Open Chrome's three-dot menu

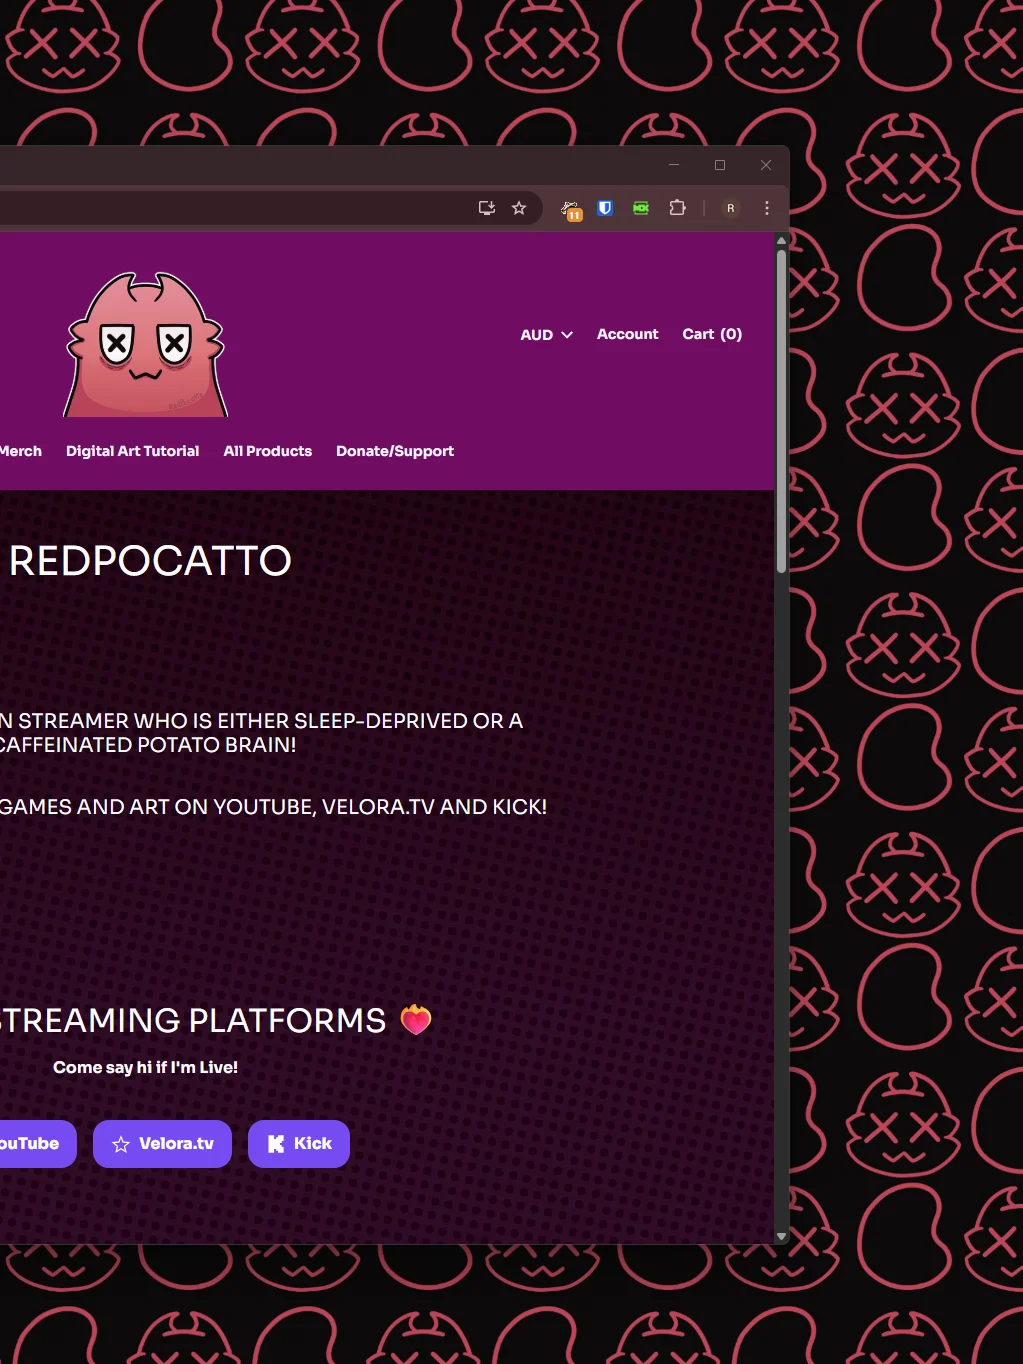[x=767, y=208]
